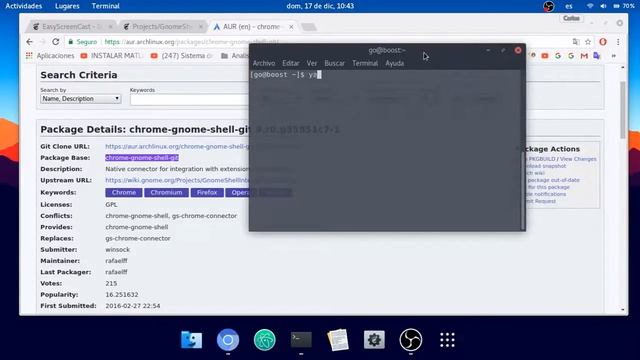This screenshot has width=640, height=360.
Task: Click the terminal window scrollbar
Action: click(x=523, y=190)
